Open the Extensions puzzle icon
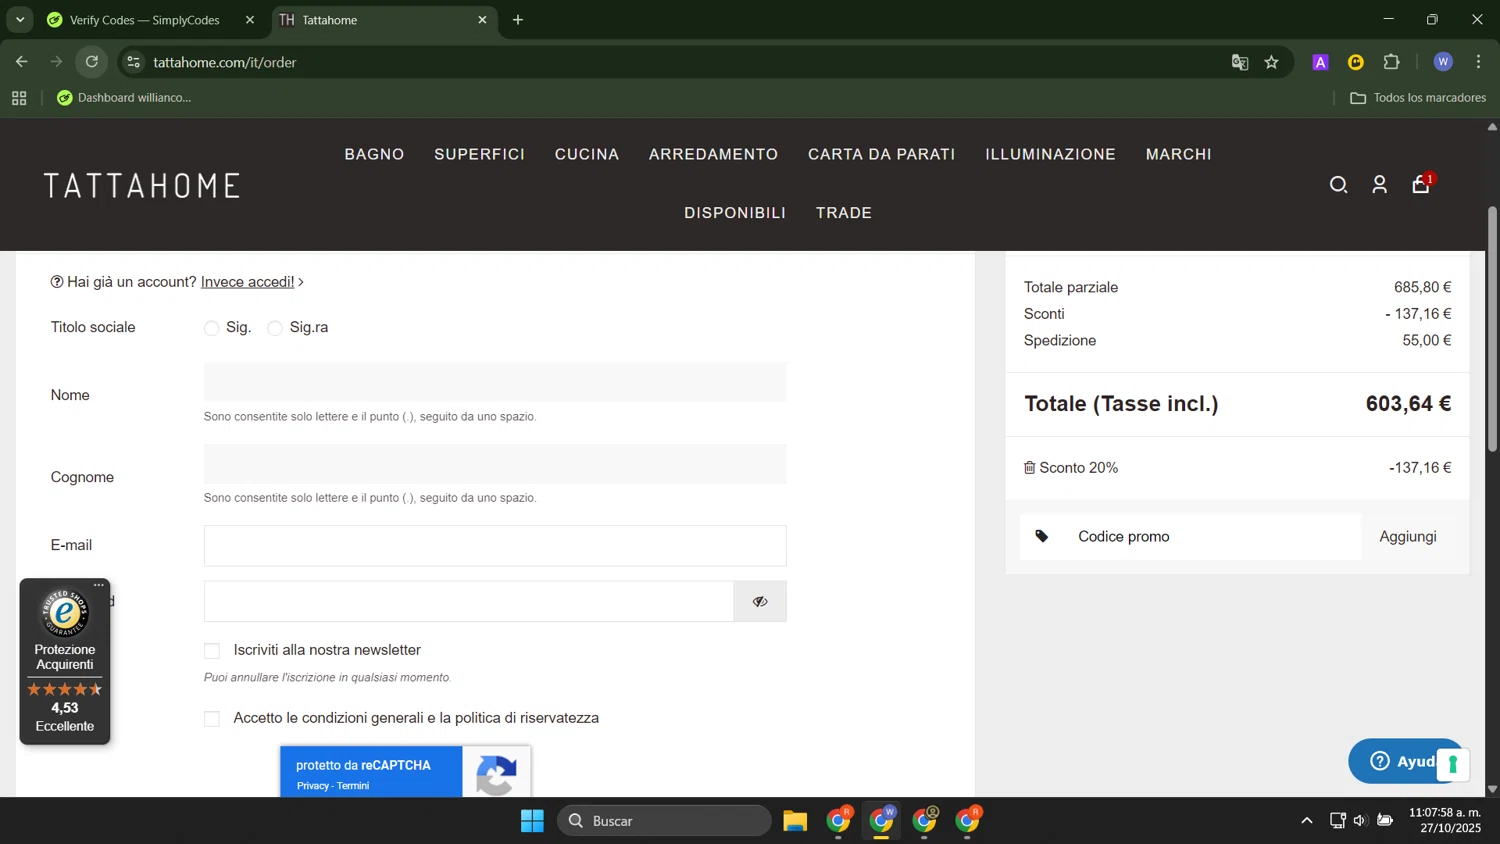Viewport: 1500px width, 844px height. point(1391,62)
